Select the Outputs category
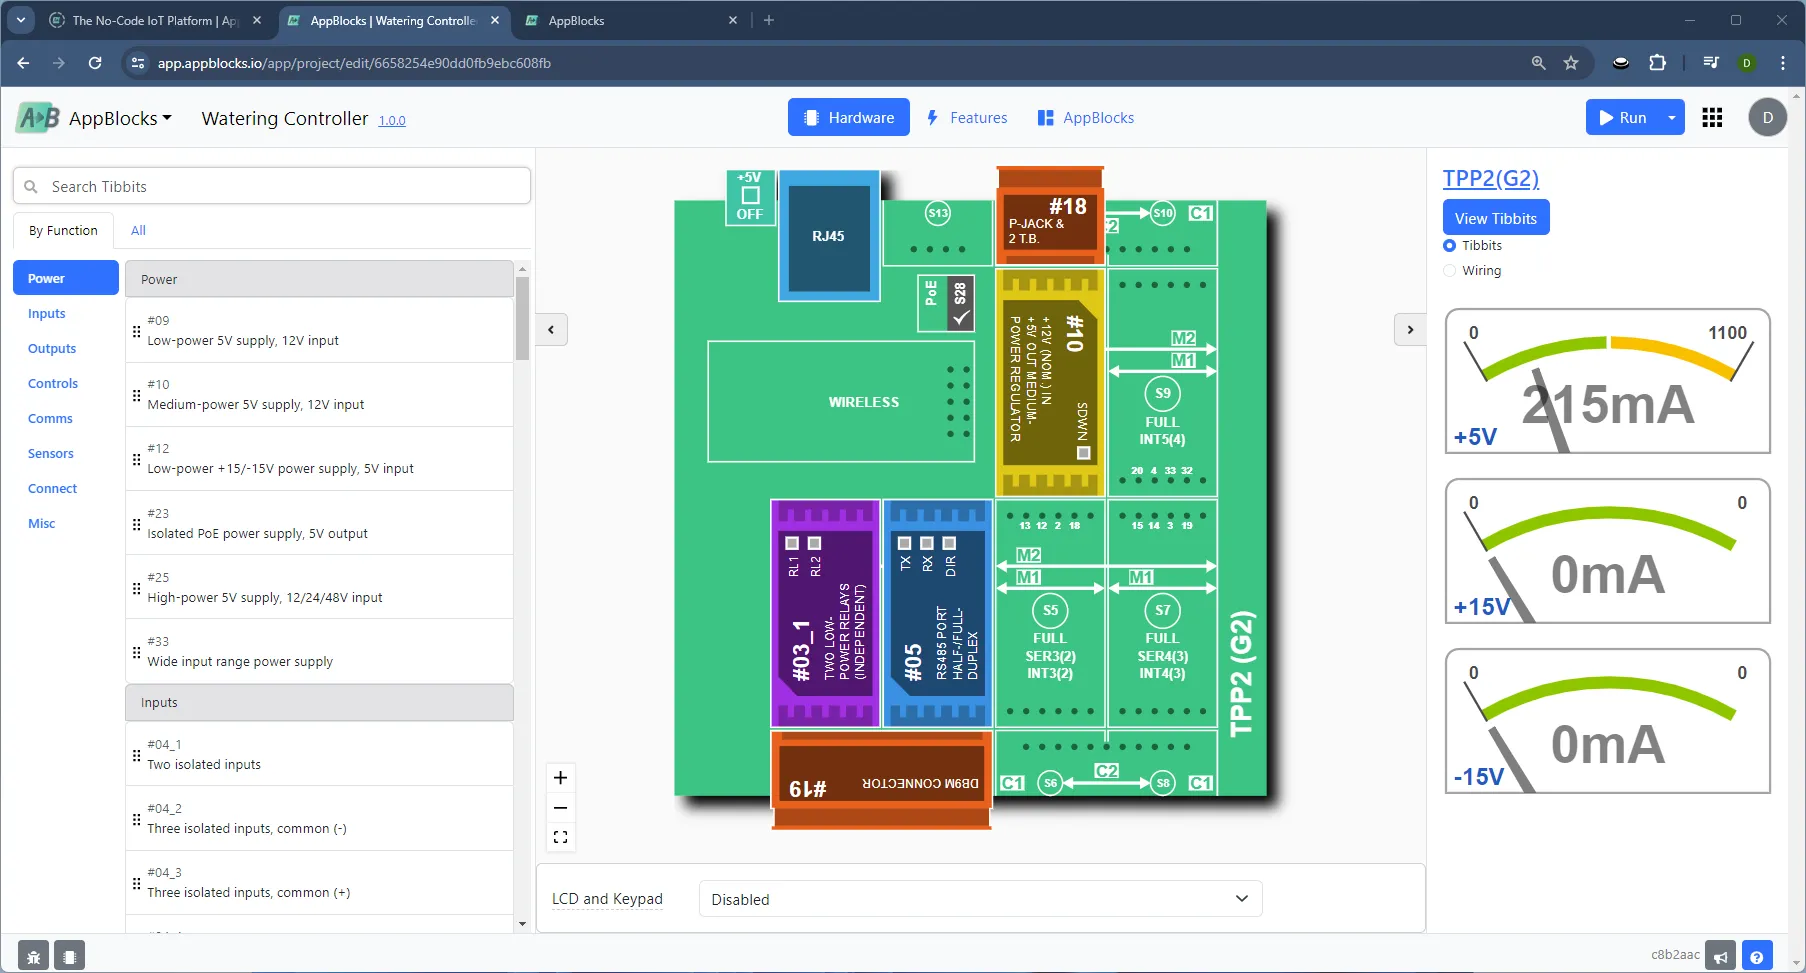 52,349
